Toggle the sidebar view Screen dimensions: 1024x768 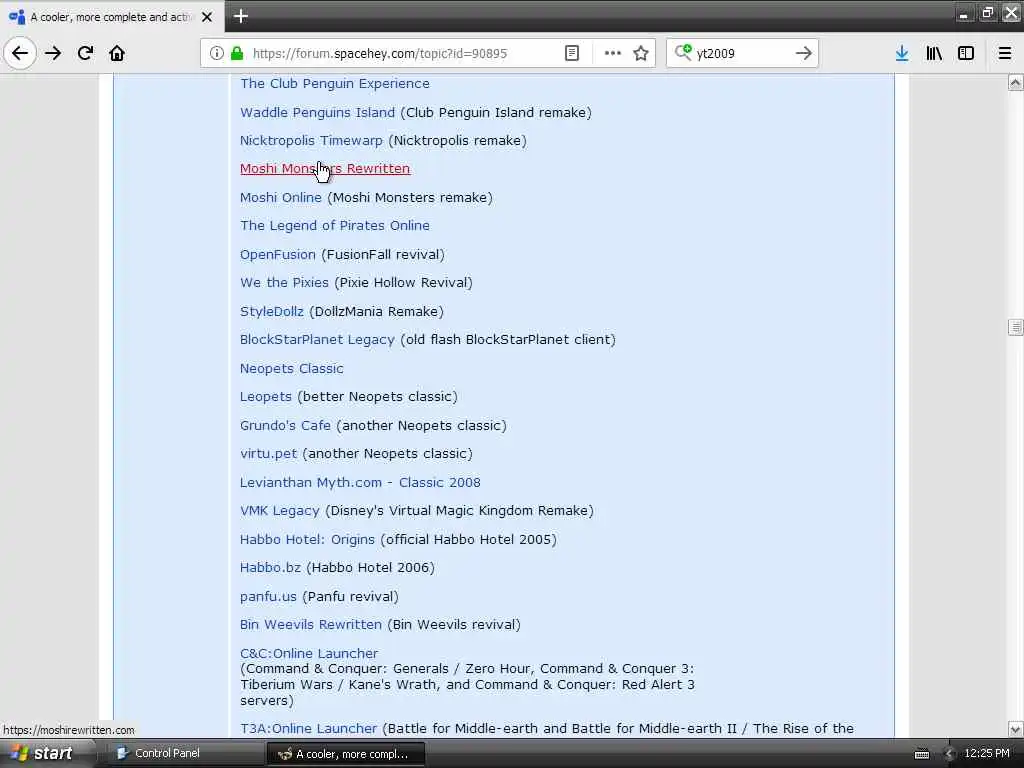point(966,53)
